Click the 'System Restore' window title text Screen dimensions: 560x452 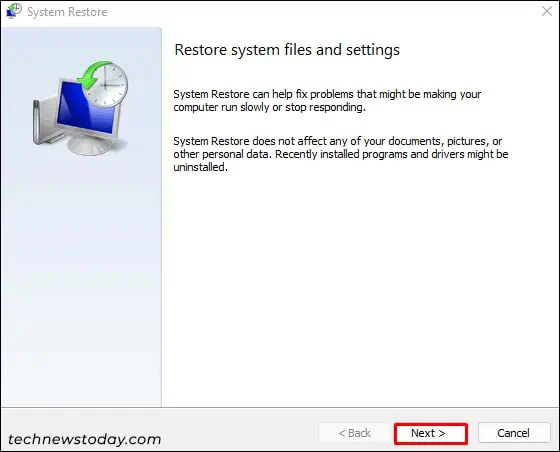pos(67,12)
